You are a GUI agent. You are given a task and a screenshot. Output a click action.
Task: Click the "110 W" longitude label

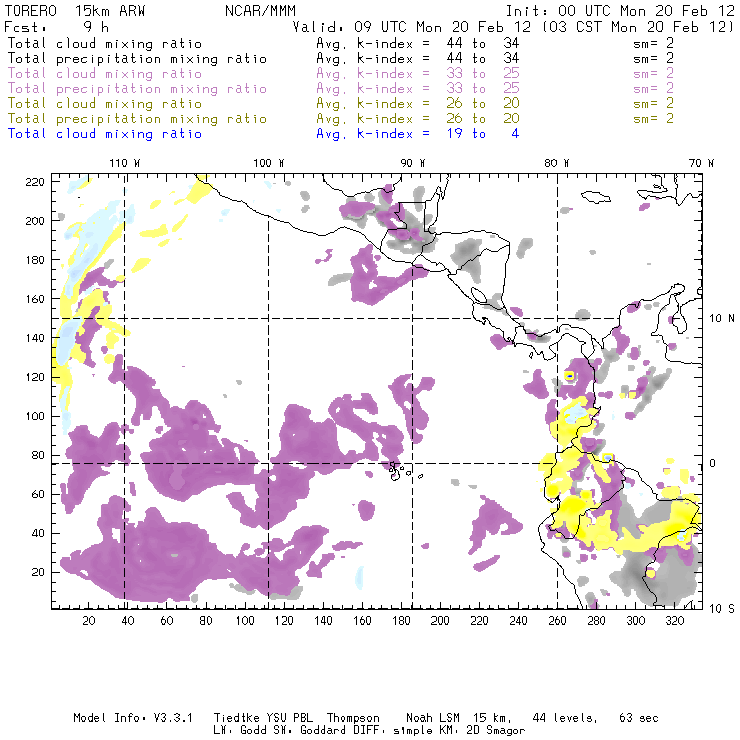pyautogui.click(x=124, y=162)
